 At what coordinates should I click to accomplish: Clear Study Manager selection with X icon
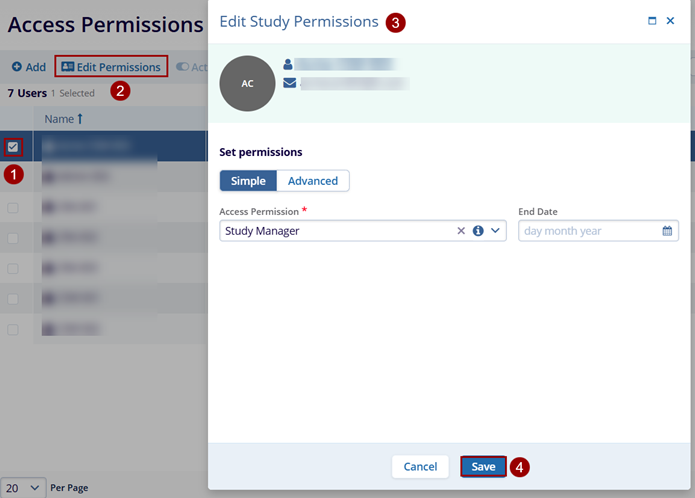point(461,231)
